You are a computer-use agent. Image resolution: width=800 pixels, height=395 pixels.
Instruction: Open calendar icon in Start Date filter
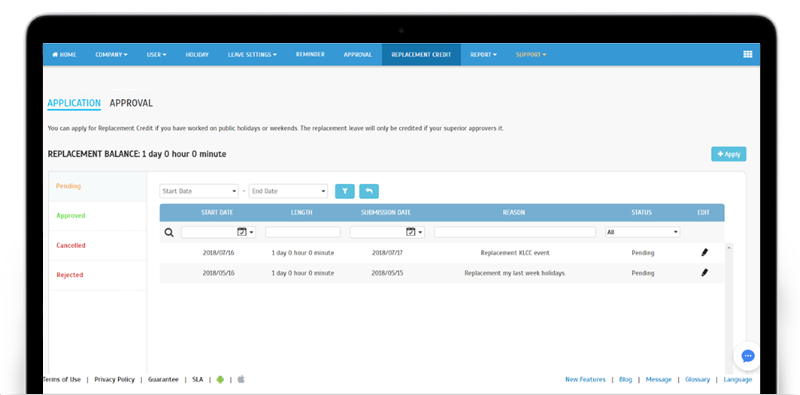point(242,232)
